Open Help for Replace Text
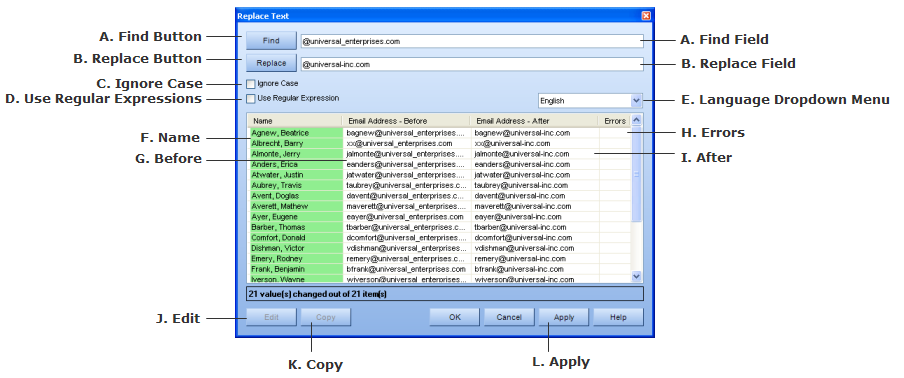Image resolution: width=904 pixels, height=378 pixels. (618, 317)
